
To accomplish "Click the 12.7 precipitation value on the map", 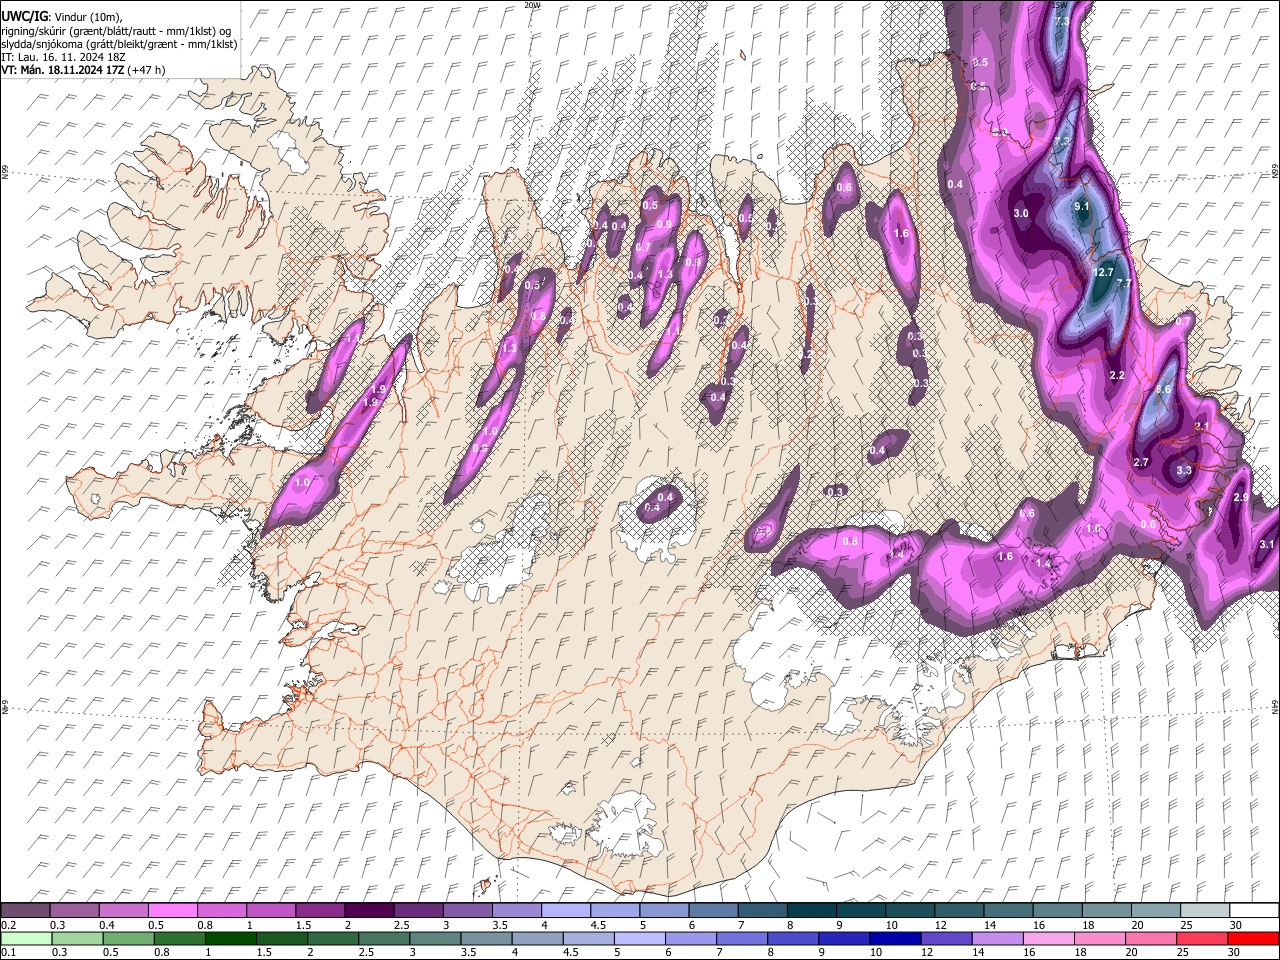I will point(1104,272).
